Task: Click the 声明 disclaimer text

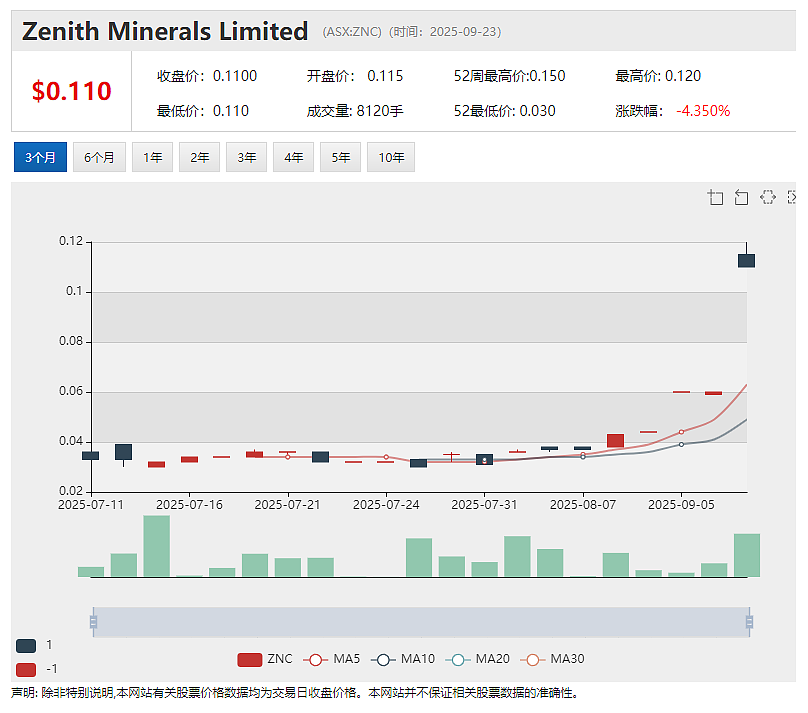Action: [x=294, y=693]
